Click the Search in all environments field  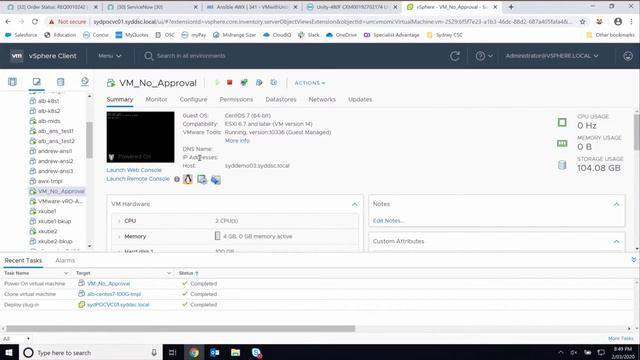pyautogui.click(x=191, y=56)
